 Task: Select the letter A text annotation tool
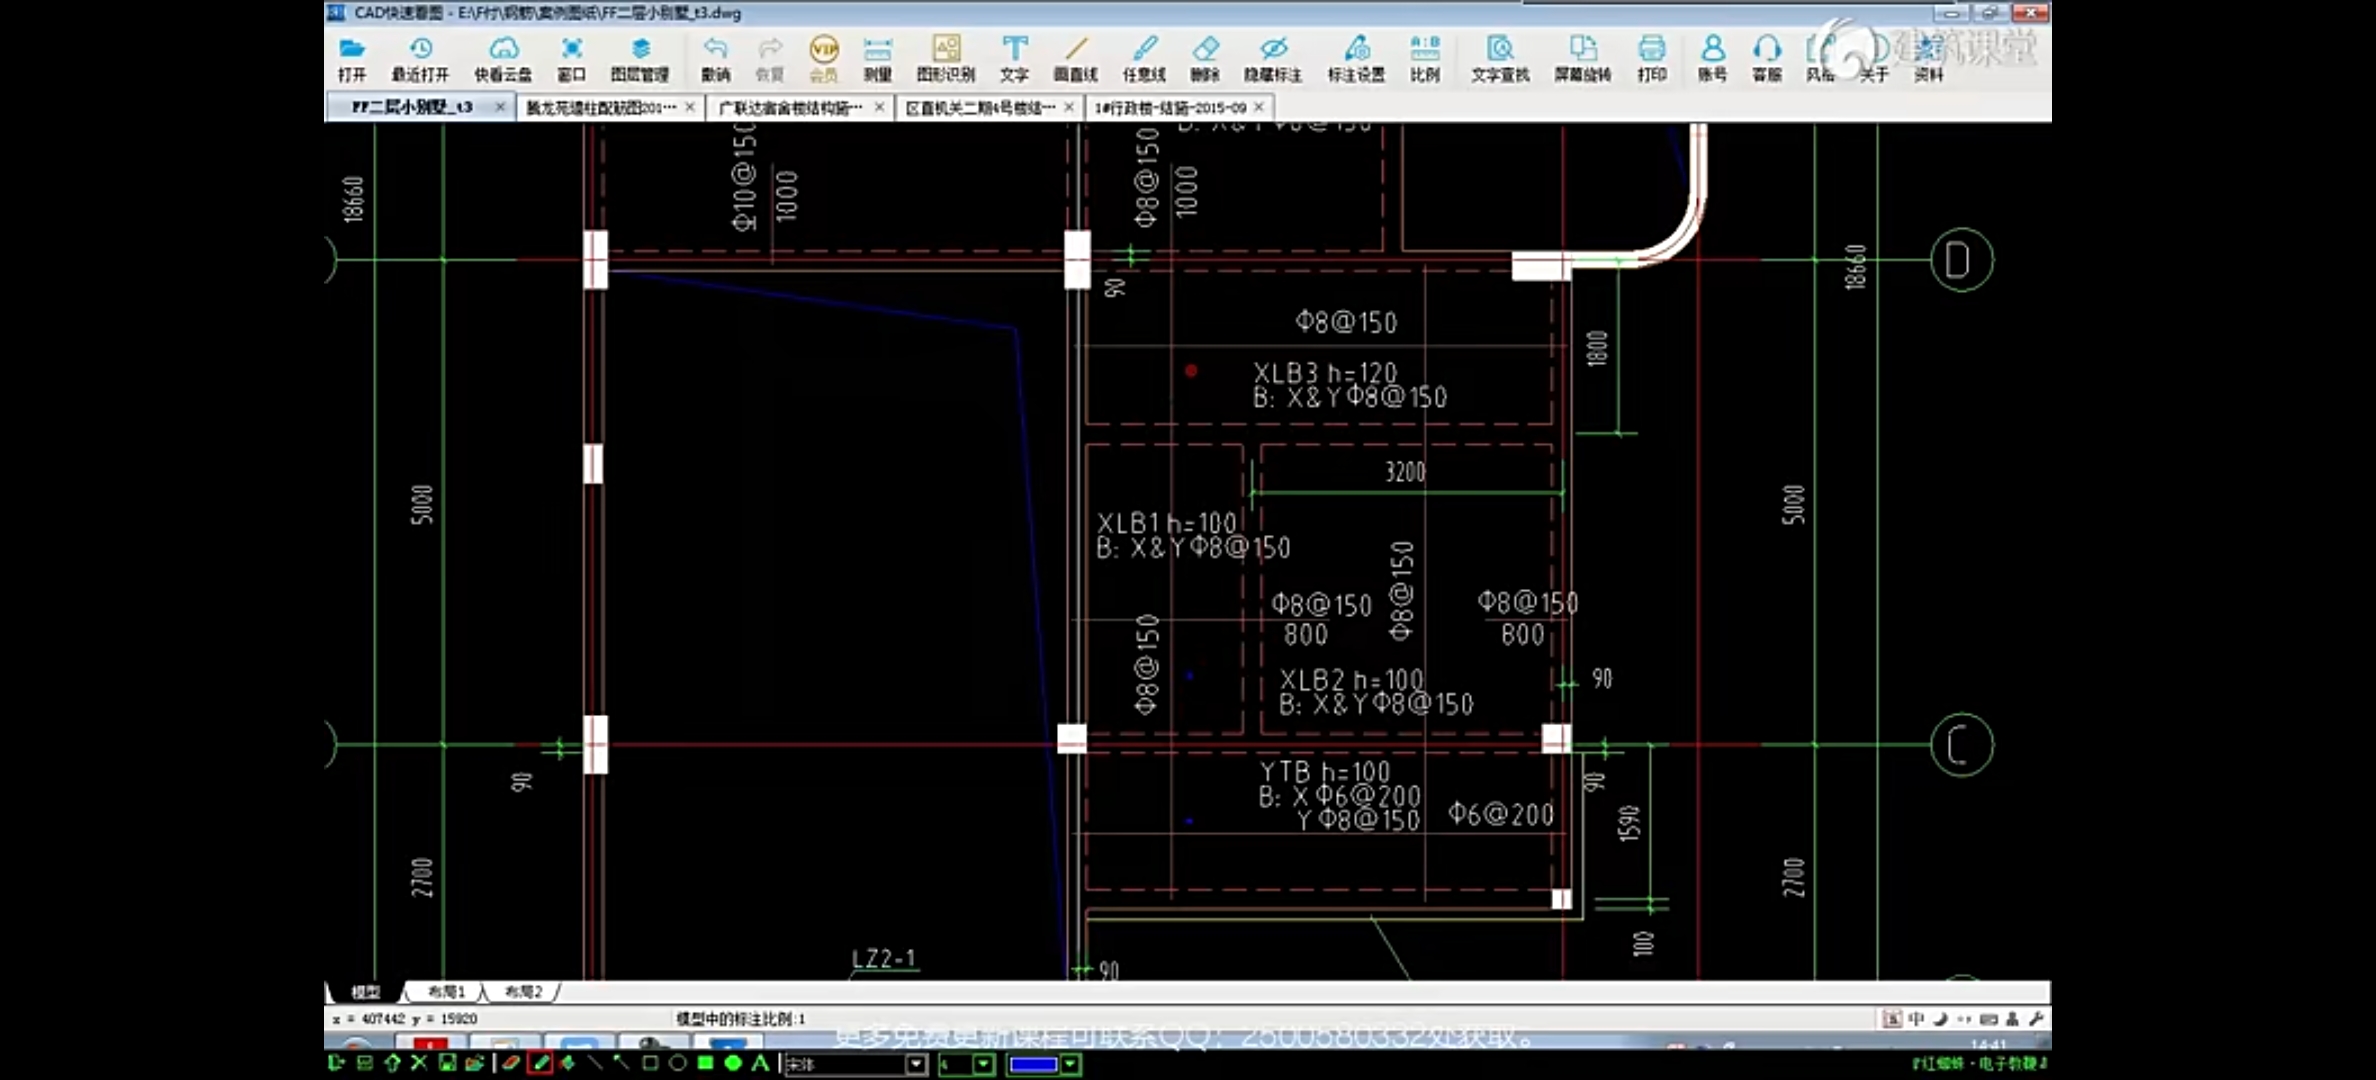click(x=760, y=1063)
